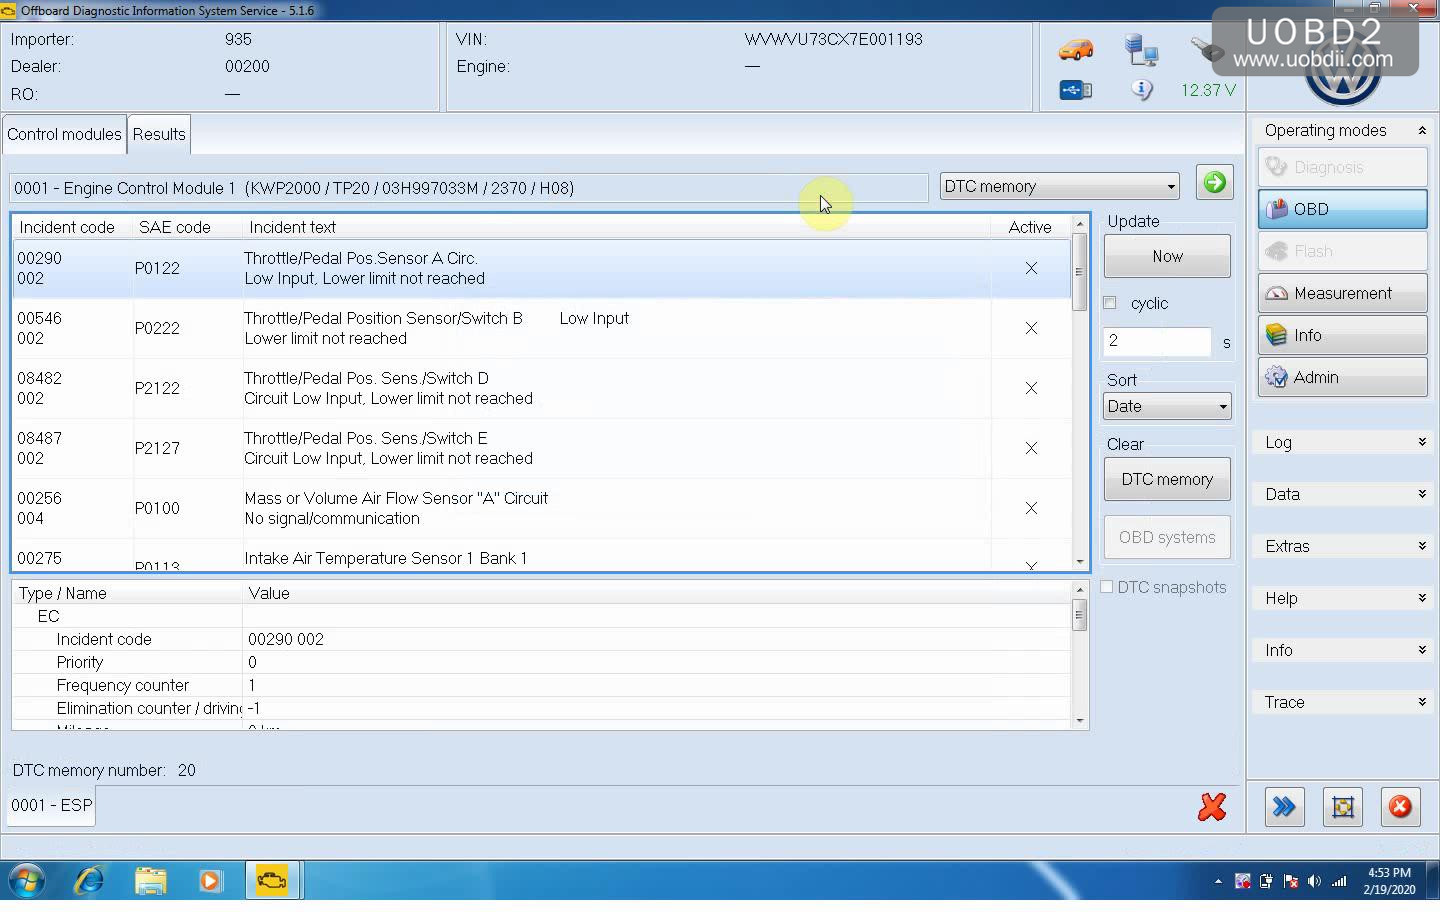
Task: Click the fullscreen frame icon button
Action: pos(1342,807)
